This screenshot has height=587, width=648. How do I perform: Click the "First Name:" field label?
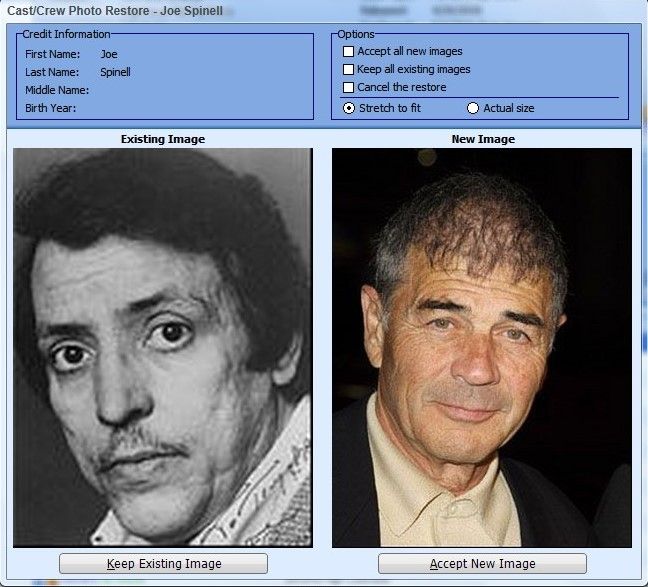tap(53, 54)
